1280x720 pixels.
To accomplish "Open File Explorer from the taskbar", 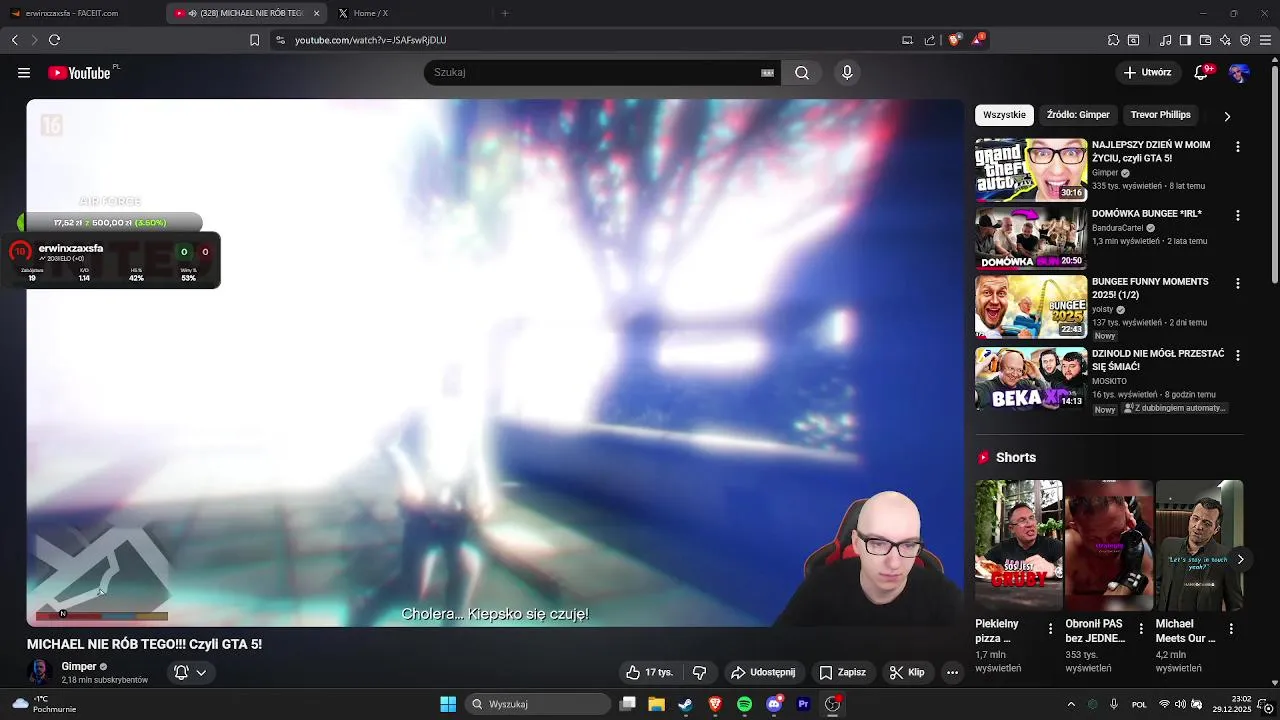I will [656, 704].
